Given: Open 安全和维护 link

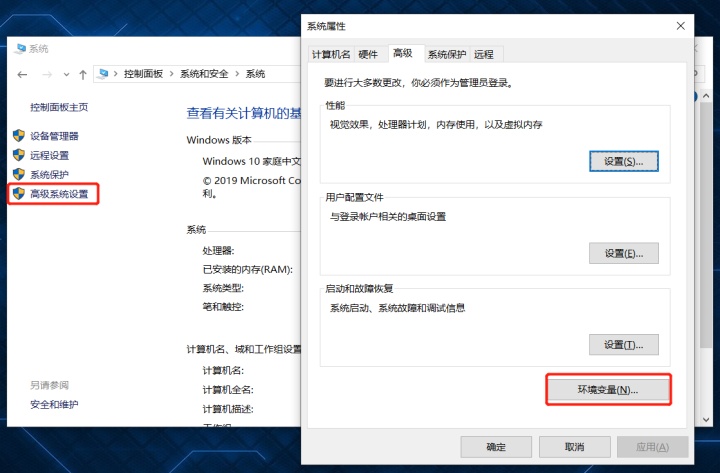Looking at the screenshot, I should pos(54,405).
